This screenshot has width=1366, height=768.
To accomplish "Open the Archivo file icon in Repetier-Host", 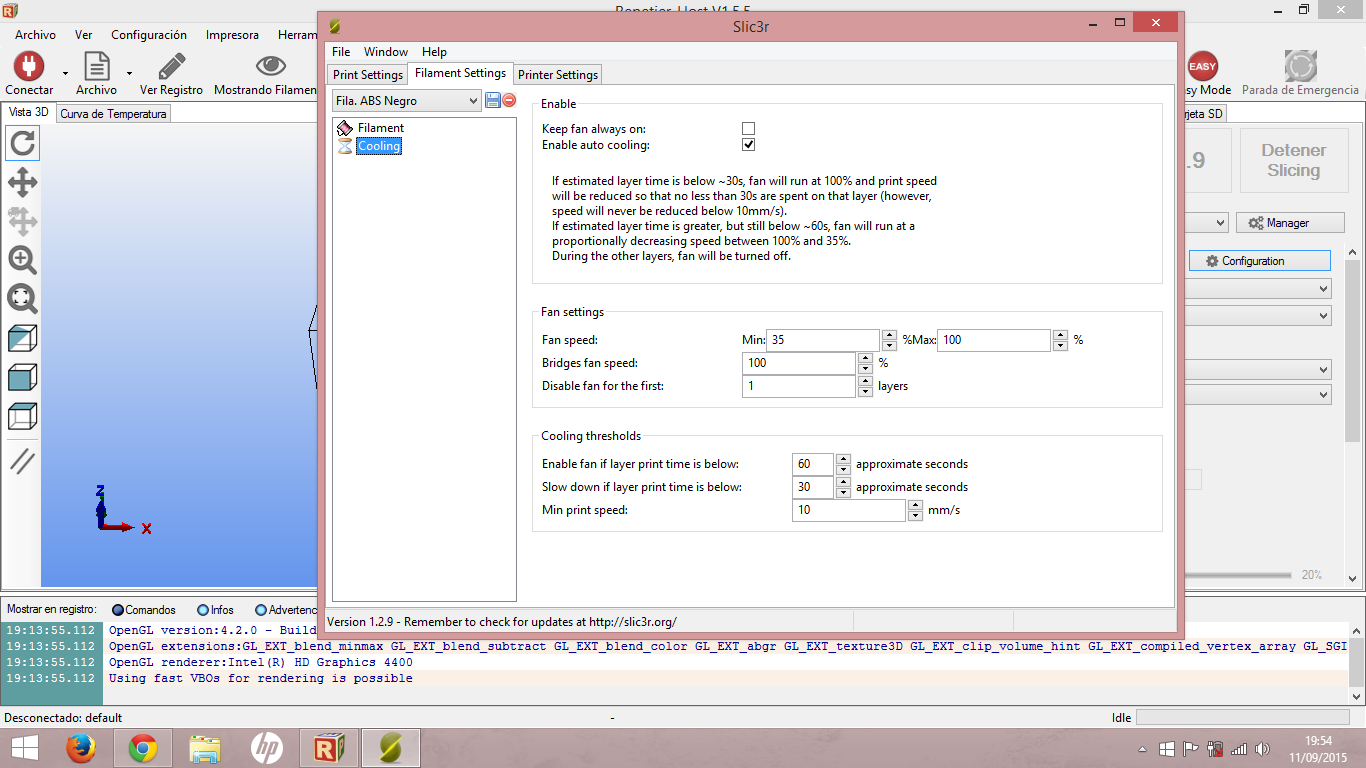I will [x=96, y=67].
